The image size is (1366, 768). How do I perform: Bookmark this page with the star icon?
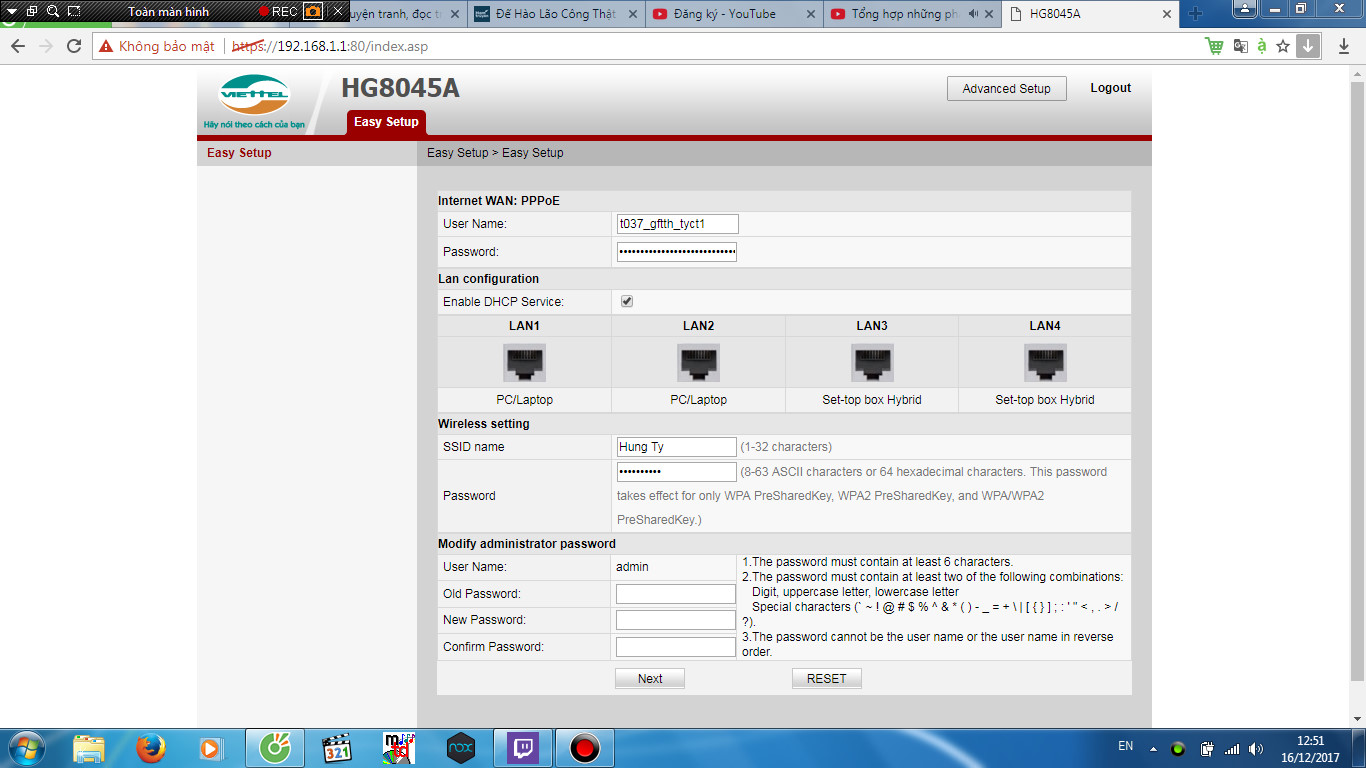click(1283, 46)
